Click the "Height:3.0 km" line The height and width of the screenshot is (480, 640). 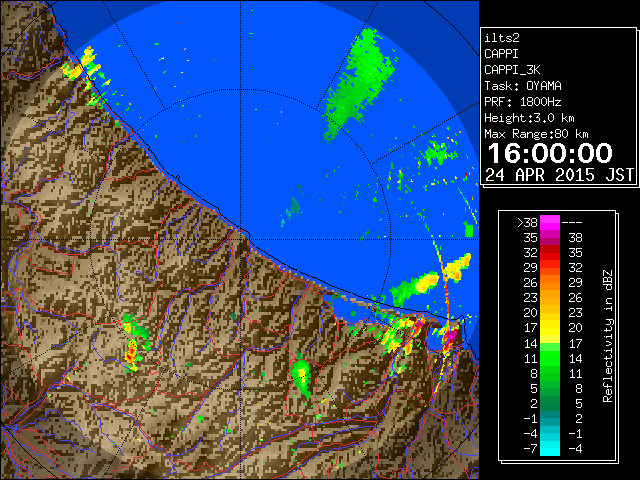529,118
